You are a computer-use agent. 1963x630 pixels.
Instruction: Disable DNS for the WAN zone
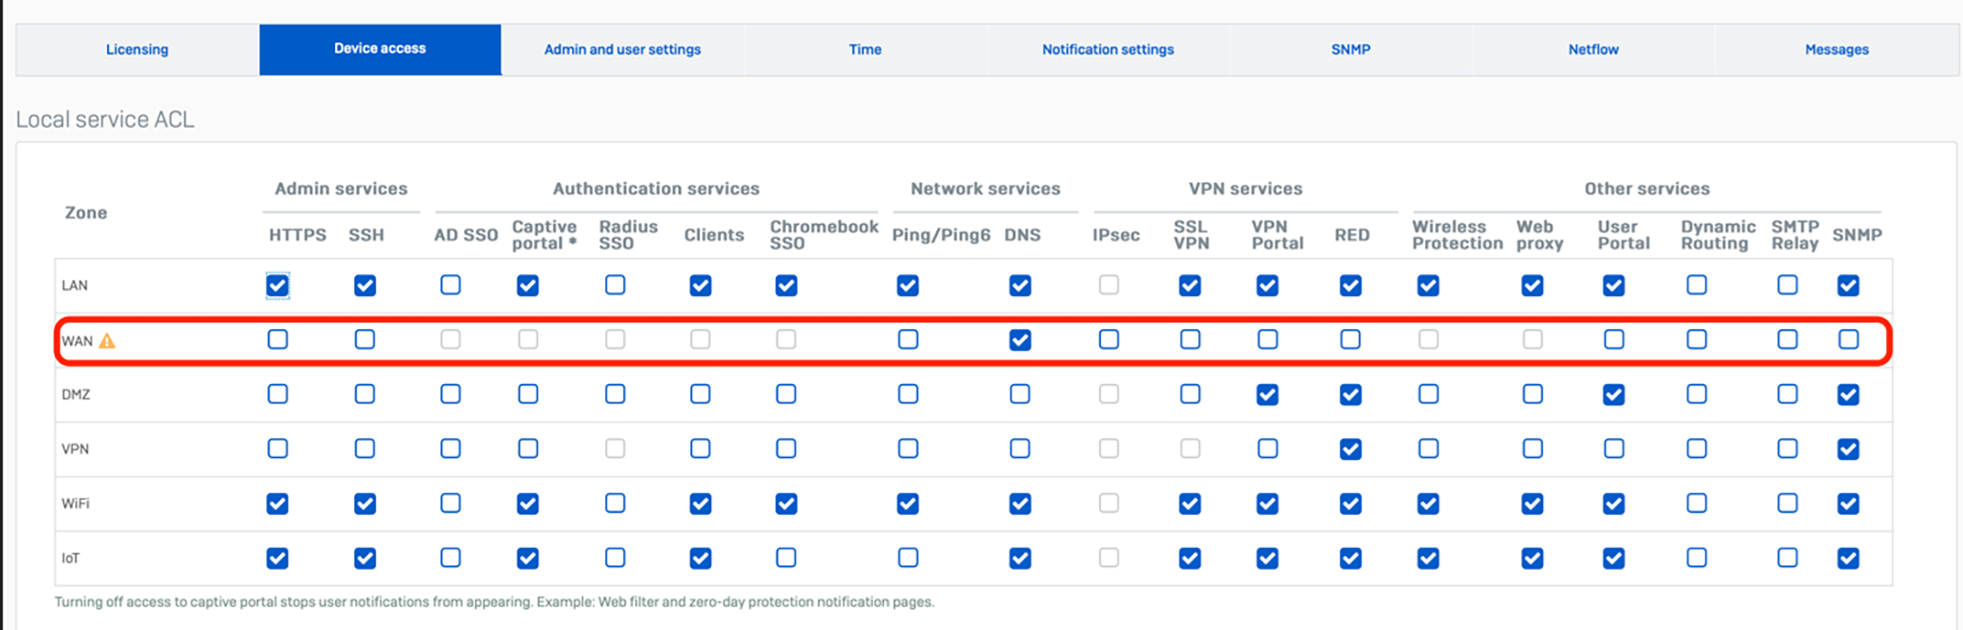click(1020, 340)
